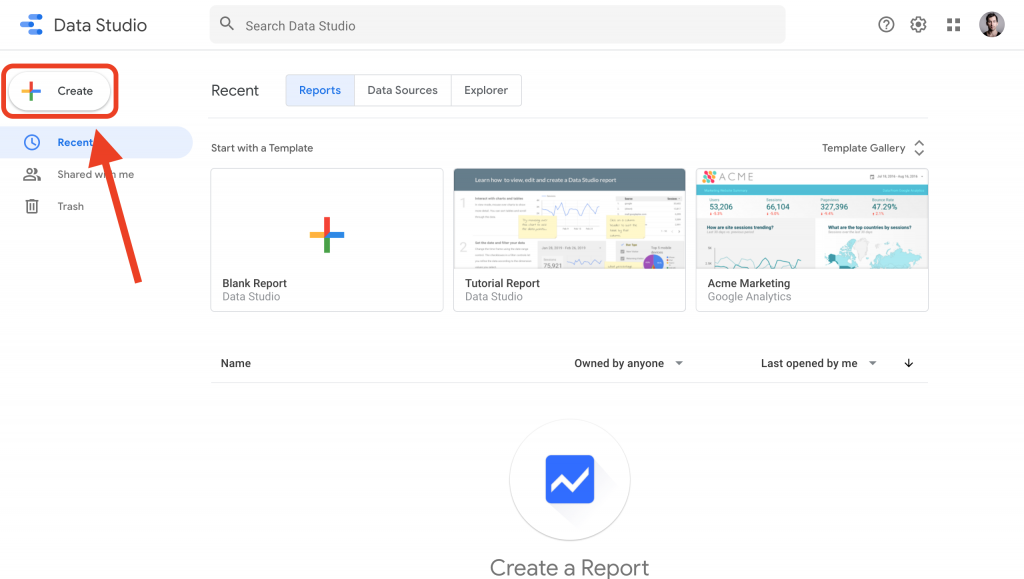Click the Name column header
The width and height of the screenshot is (1024, 579).
tap(236, 363)
